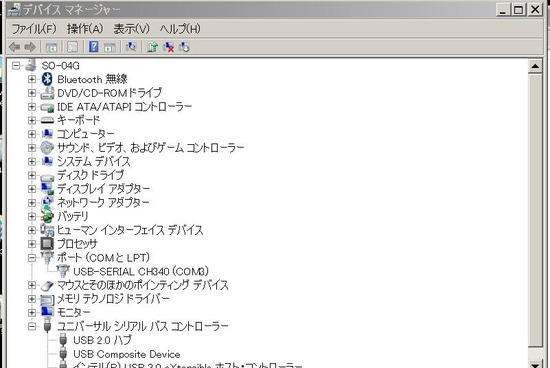Viewport: 550px width, 368px height.
Task: Click the Uninstall device red X icon
Action: [169, 47]
